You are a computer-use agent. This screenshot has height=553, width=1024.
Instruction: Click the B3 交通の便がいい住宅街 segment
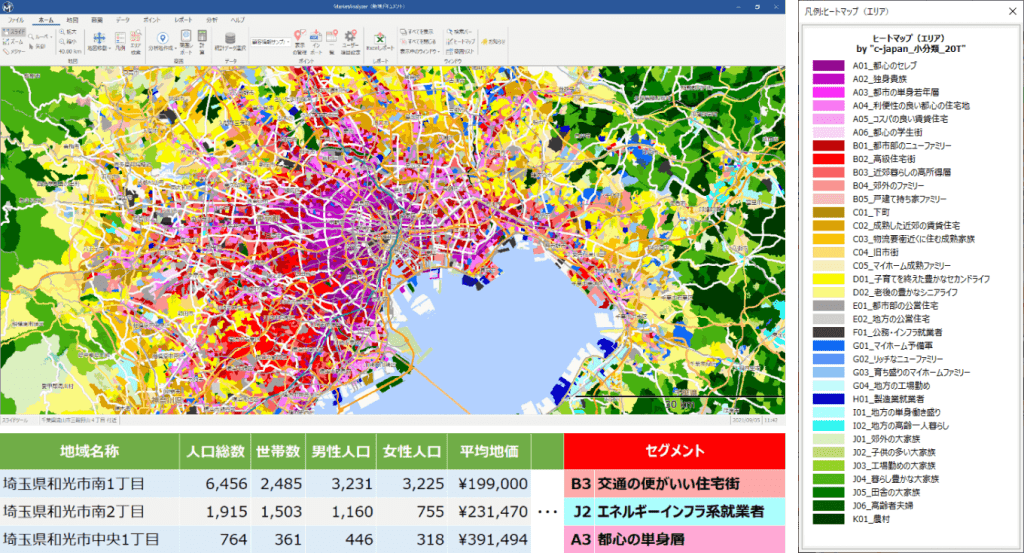[x=675, y=484]
